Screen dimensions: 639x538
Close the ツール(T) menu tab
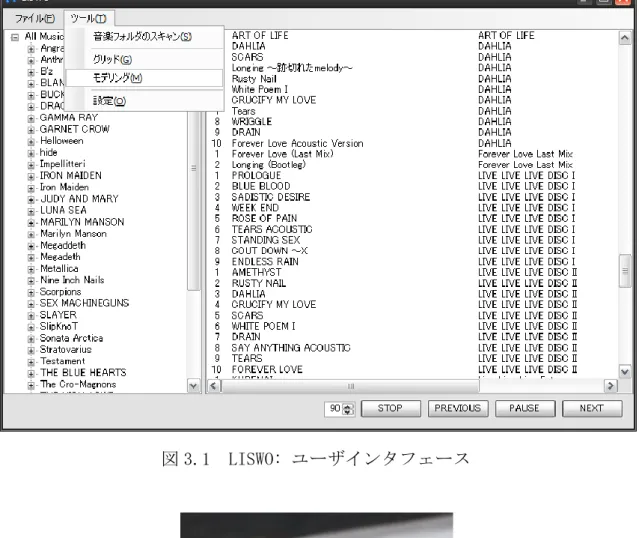click(x=88, y=18)
